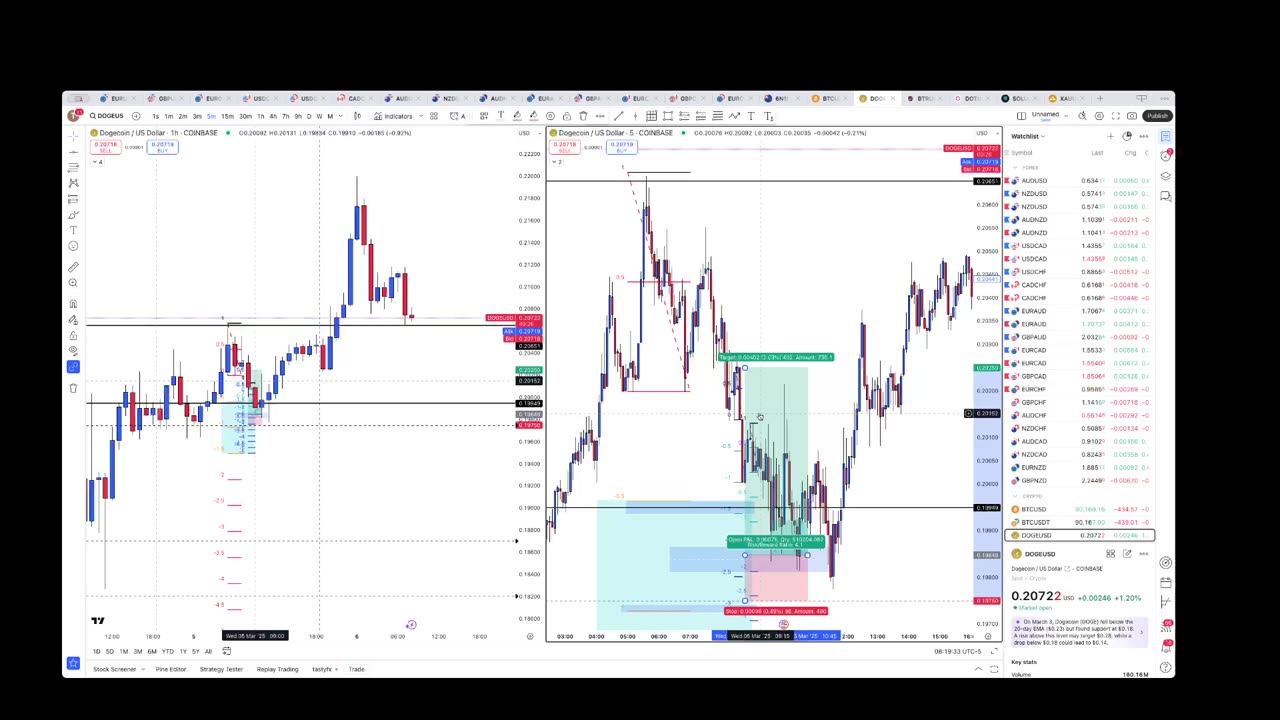Open the DOGEUS symbol search
Image resolution: width=1280 pixels, height=720 pixels.
[x=107, y=116]
